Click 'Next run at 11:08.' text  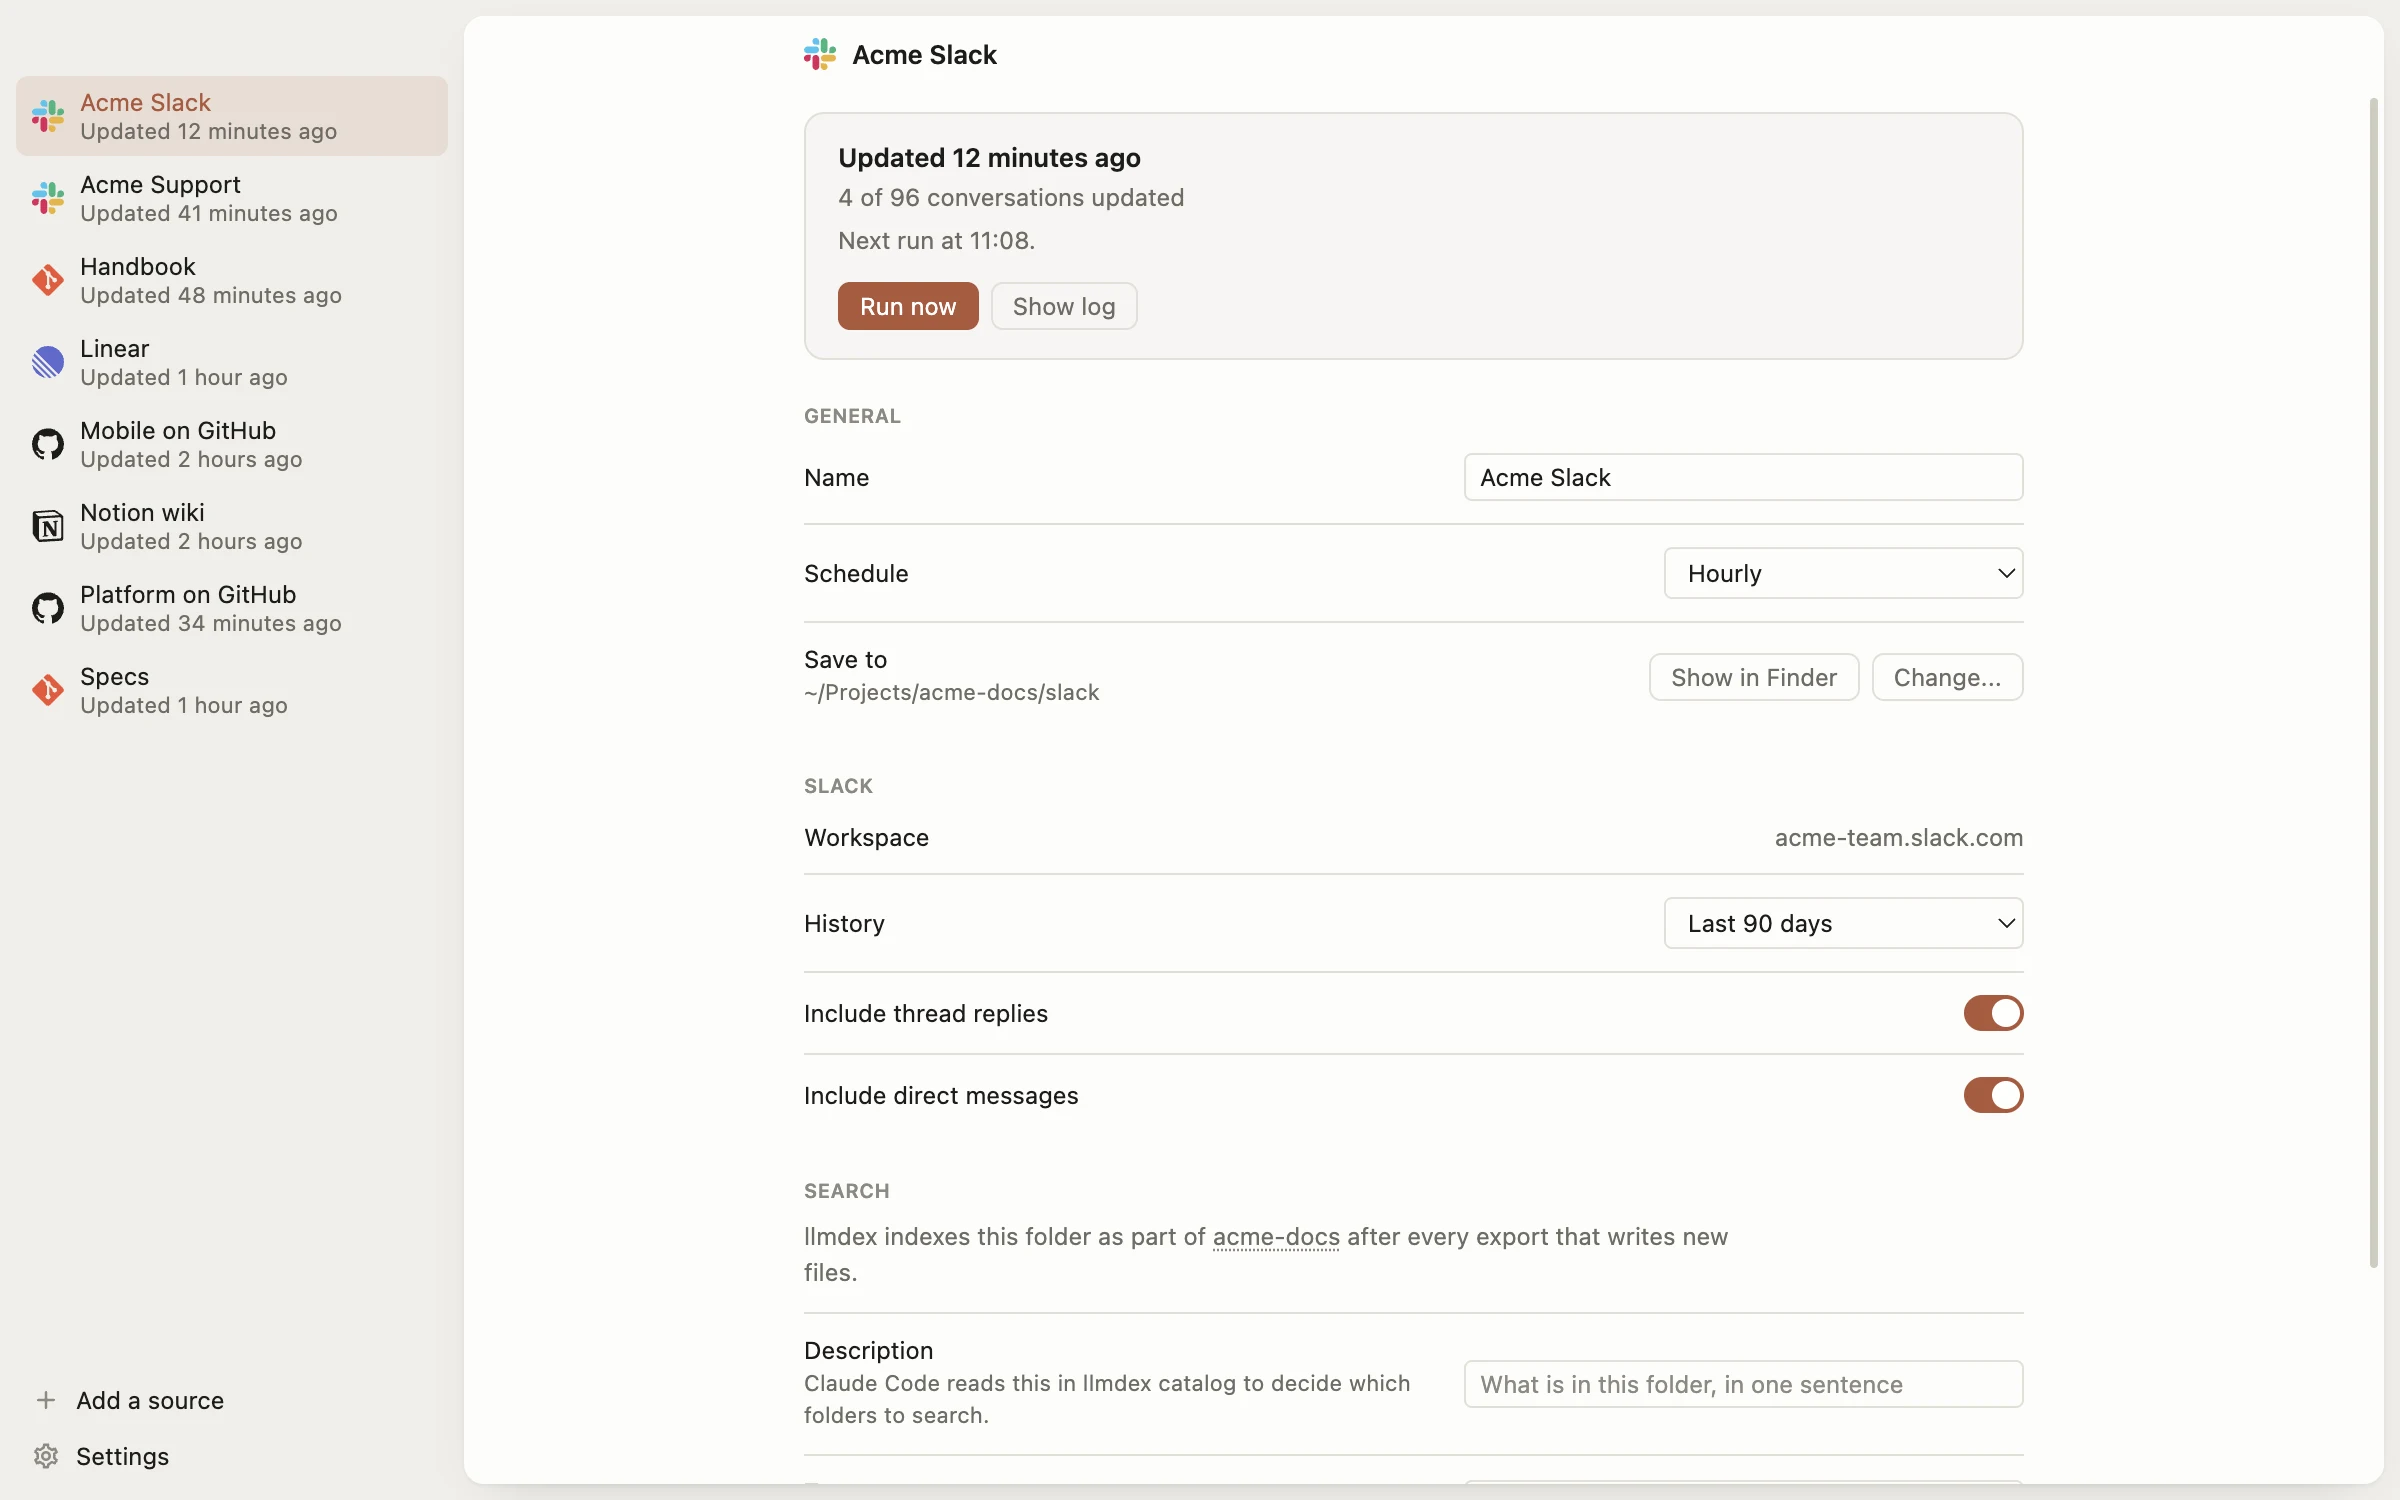point(936,240)
